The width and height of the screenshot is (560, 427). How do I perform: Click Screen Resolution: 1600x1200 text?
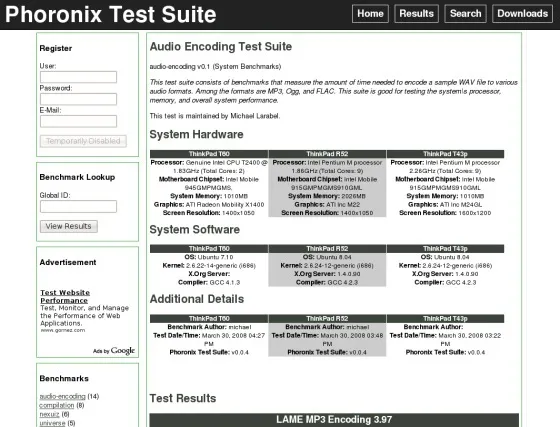(445, 213)
